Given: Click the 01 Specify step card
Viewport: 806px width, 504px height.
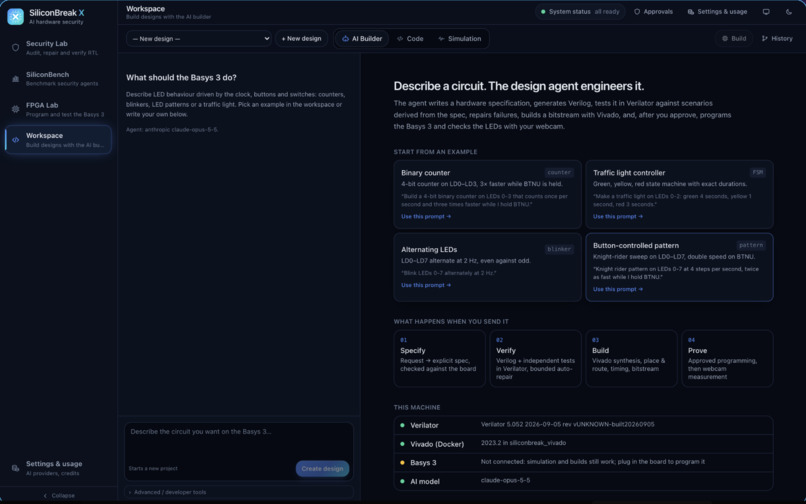Looking at the screenshot, I should (x=439, y=358).
